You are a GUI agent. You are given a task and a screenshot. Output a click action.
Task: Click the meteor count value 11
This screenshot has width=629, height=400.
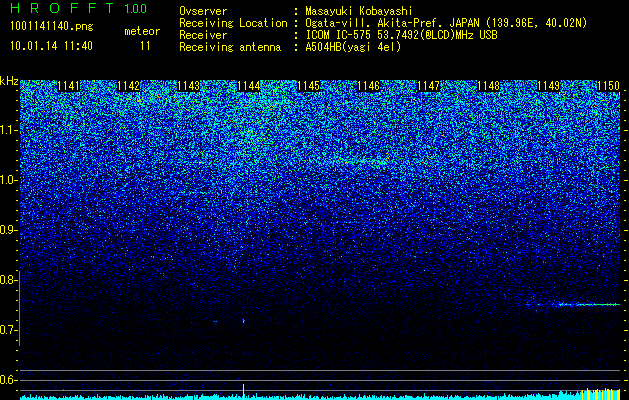pyautogui.click(x=145, y=46)
